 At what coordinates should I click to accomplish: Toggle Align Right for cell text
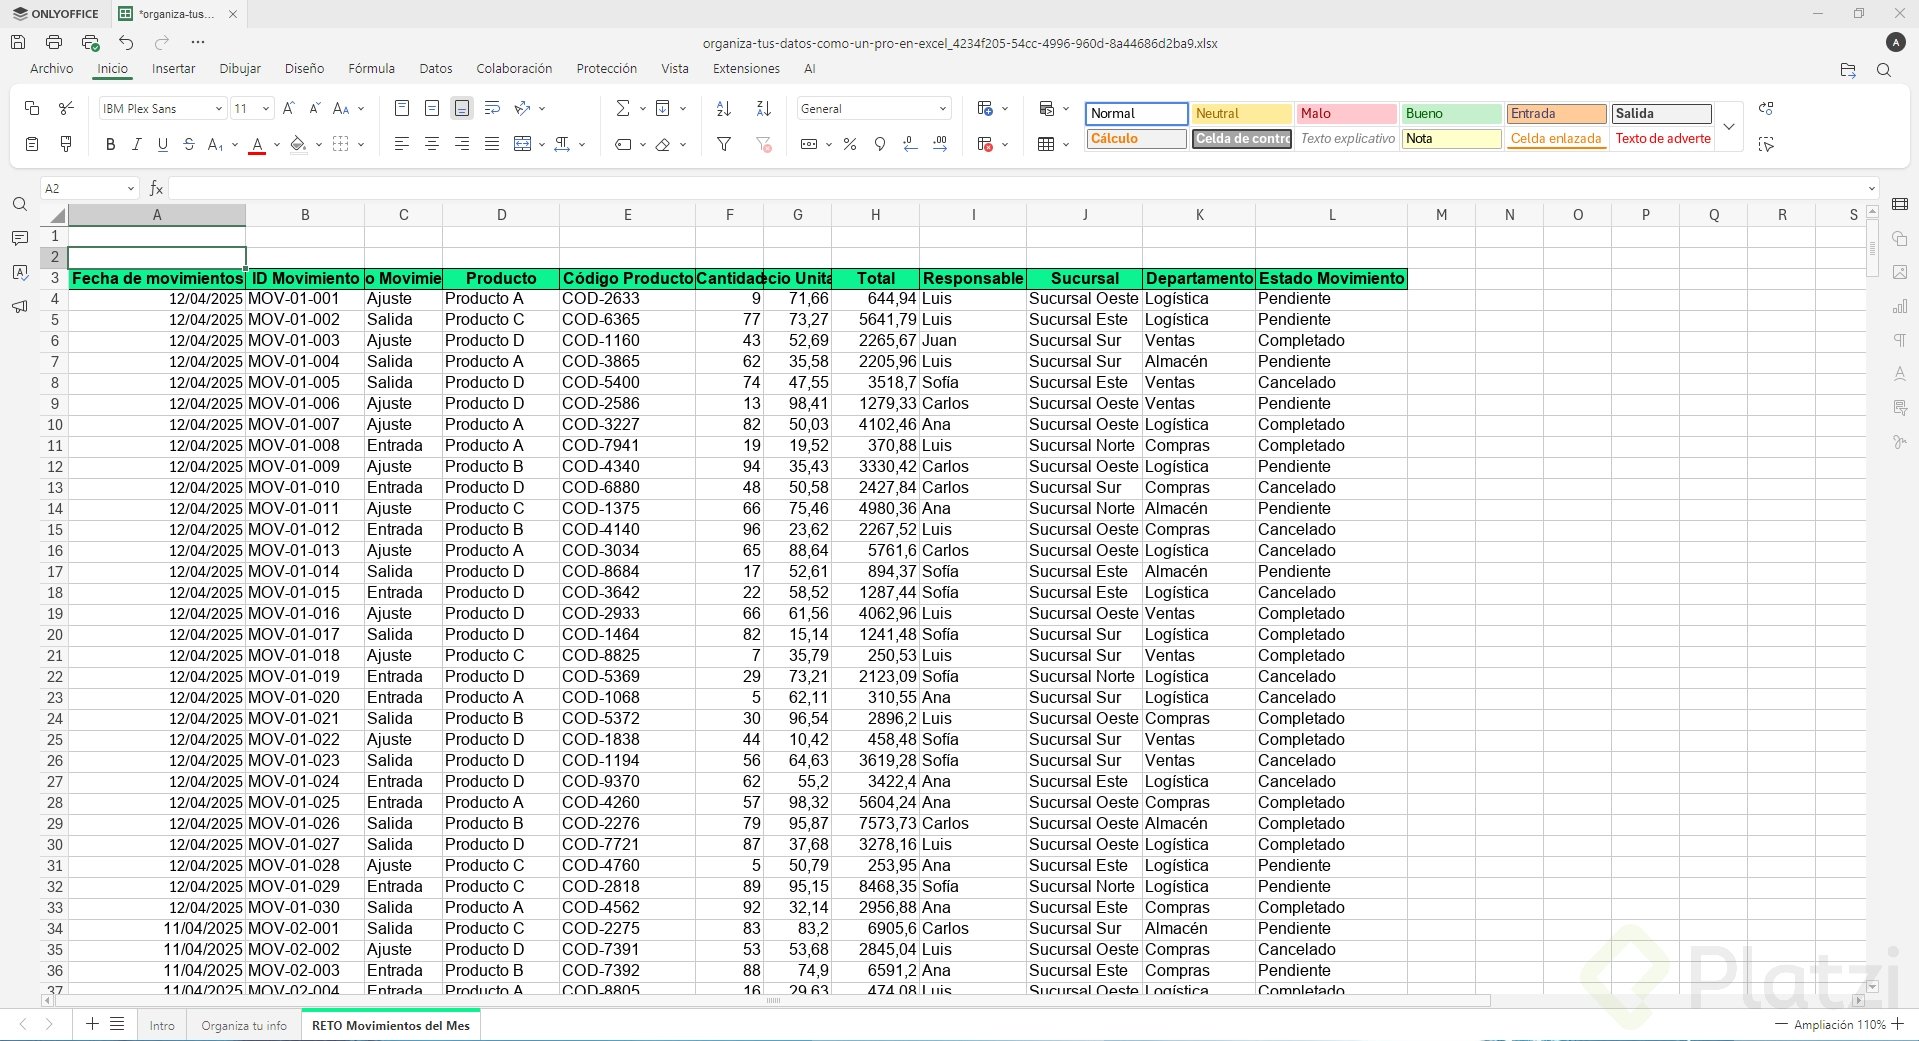pos(462,144)
